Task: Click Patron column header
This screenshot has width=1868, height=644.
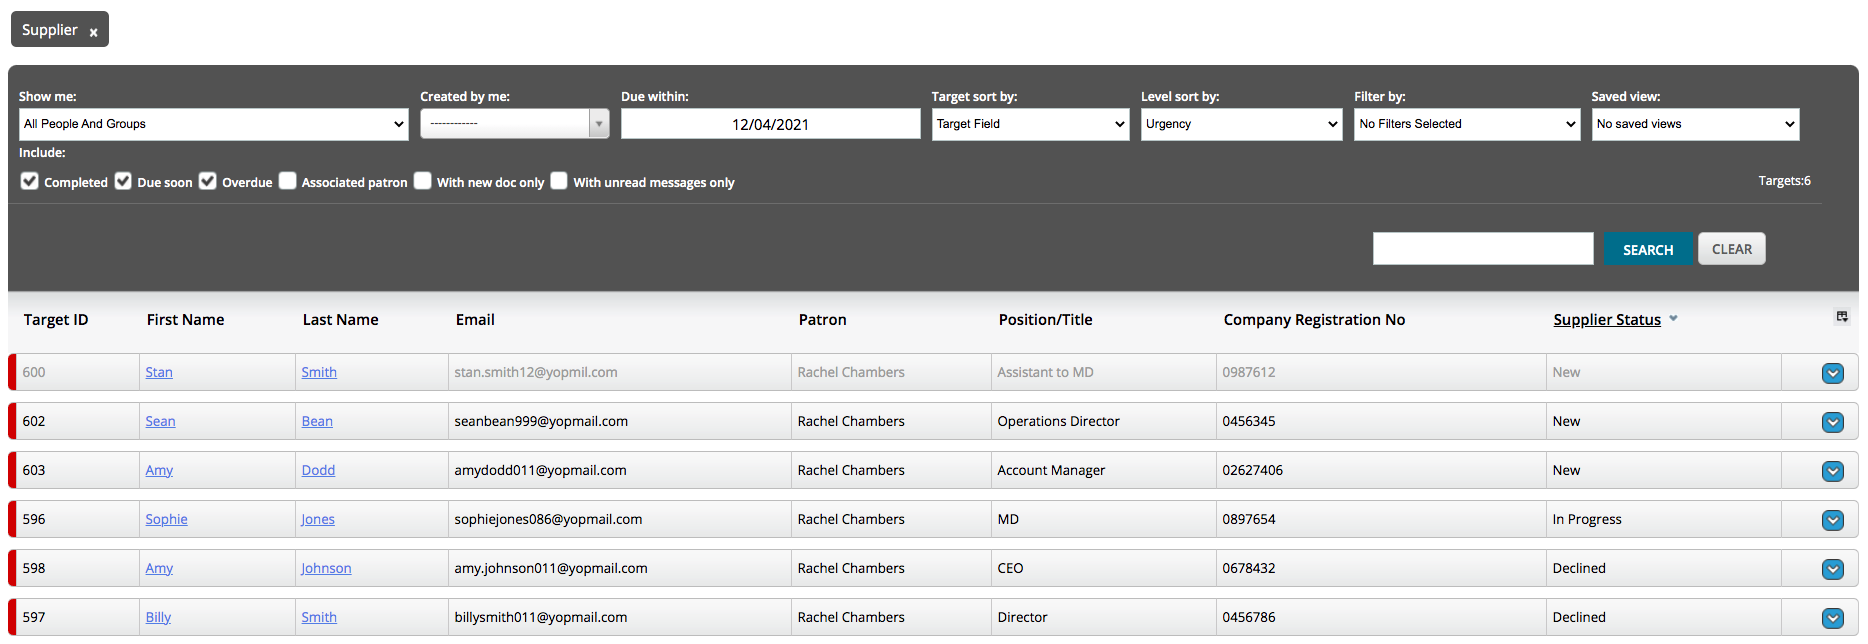Action: [822, 320]
